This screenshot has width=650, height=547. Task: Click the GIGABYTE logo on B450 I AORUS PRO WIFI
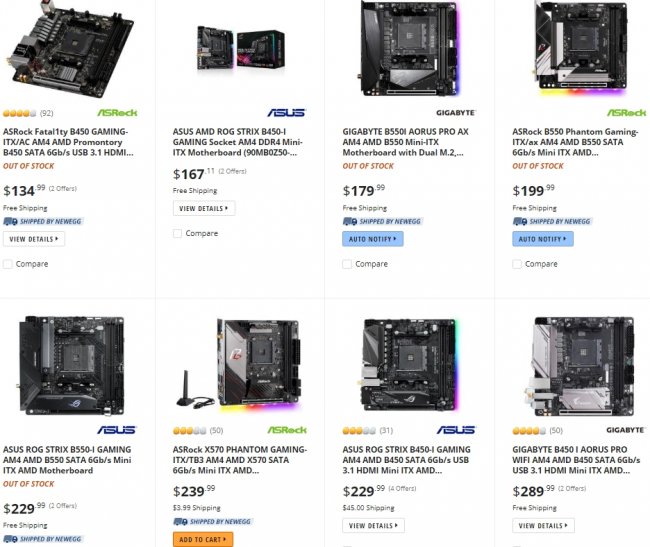(x=626, y=430)
